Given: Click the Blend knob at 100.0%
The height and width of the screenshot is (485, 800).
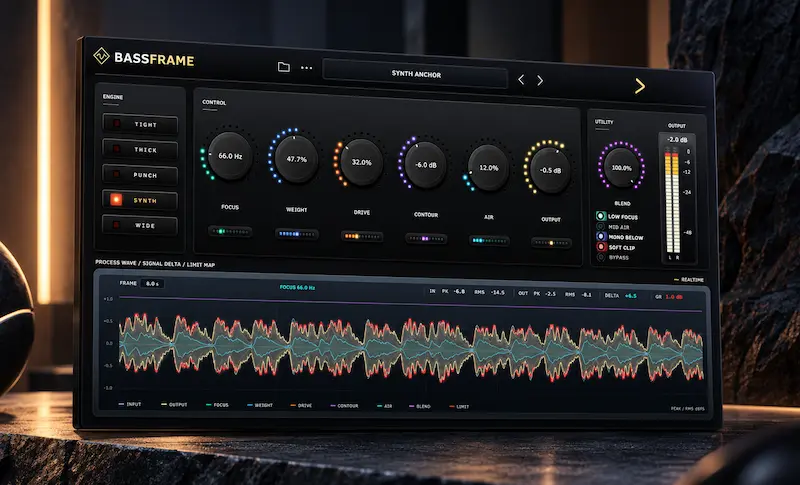Looking at the screenshot, I should tap(621, 167).
